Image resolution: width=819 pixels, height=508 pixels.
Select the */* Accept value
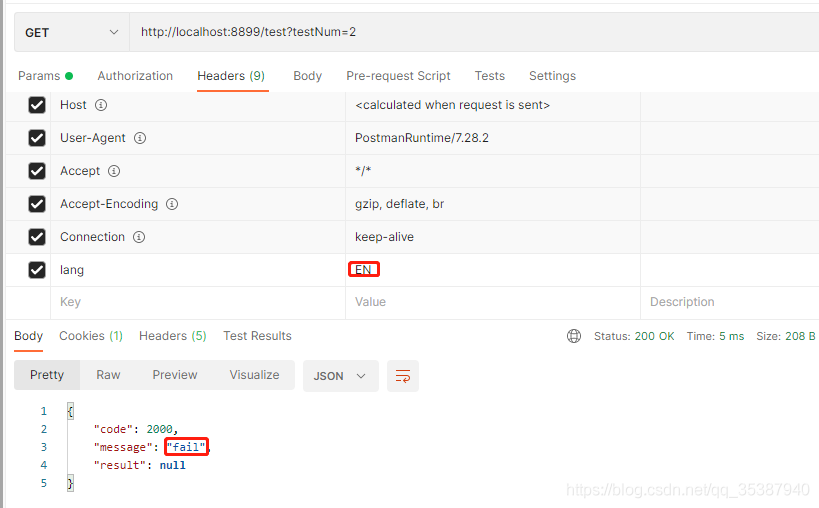pyautogui.click(x=363, y=170)
